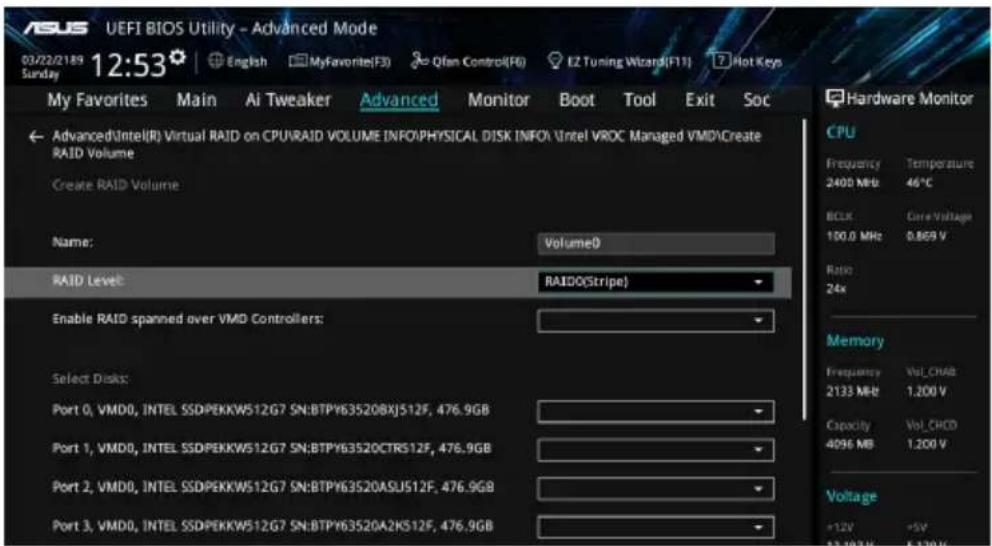Open Qfan Control(F6)
This screenshot has height=546, width=992.
pos(468,62)
